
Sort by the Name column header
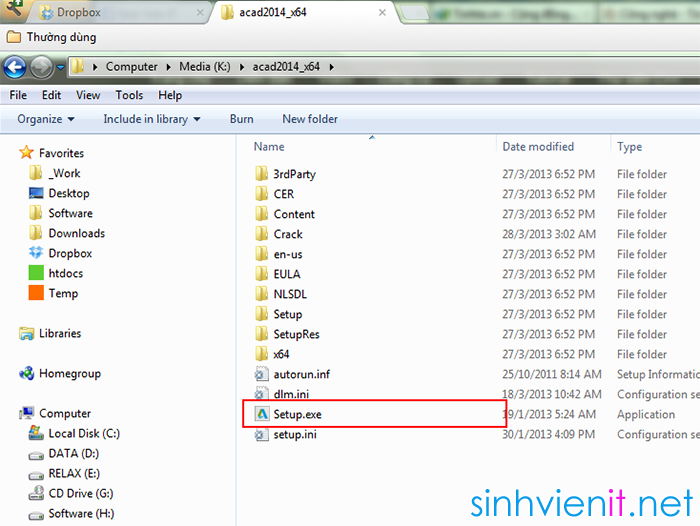pos(269,146)
